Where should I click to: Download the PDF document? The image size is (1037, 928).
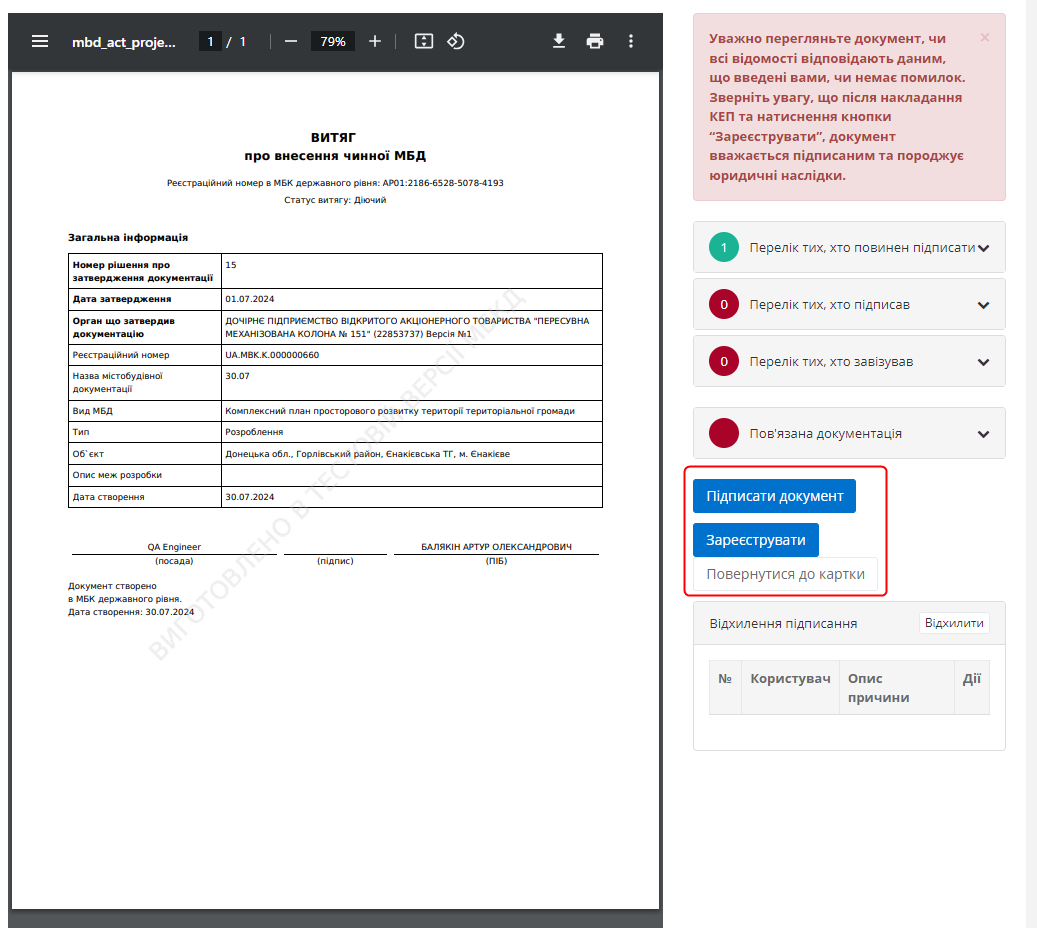(x=559, y=41)
